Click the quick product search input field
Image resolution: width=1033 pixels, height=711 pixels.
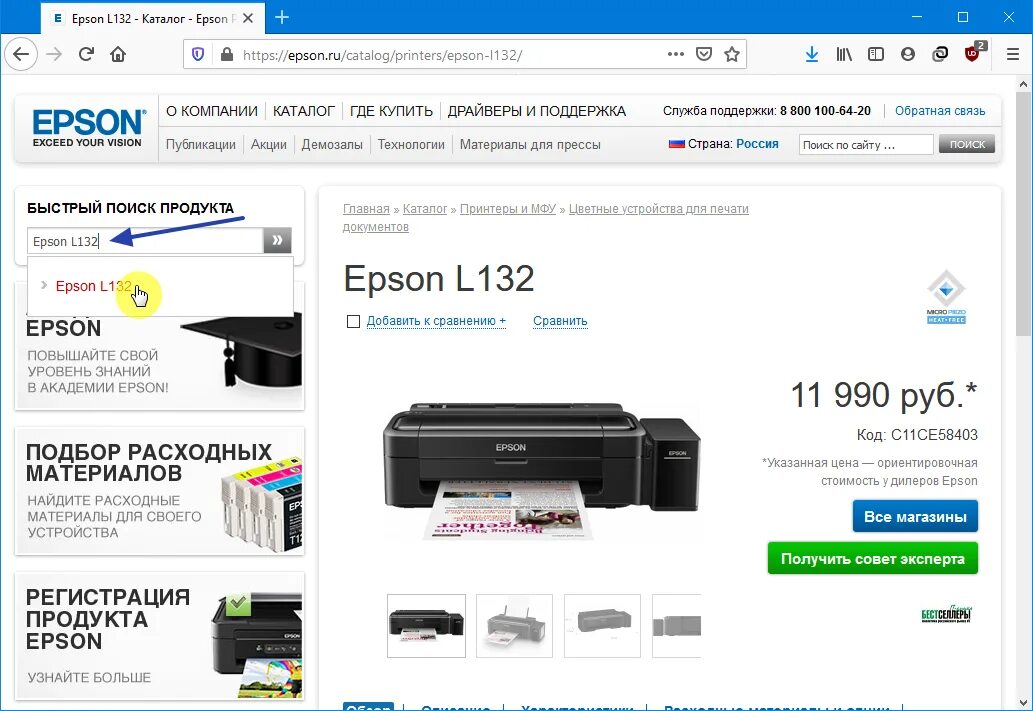tap(145, 241)
